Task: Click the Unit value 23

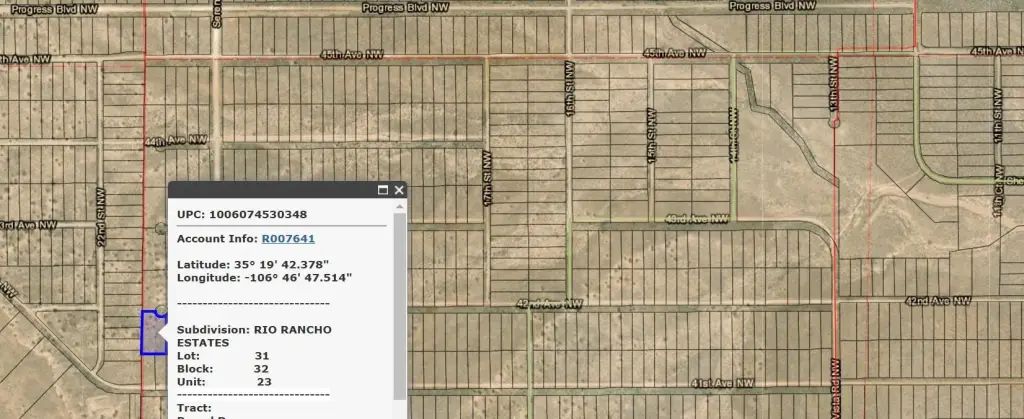Action: (264, 381)
